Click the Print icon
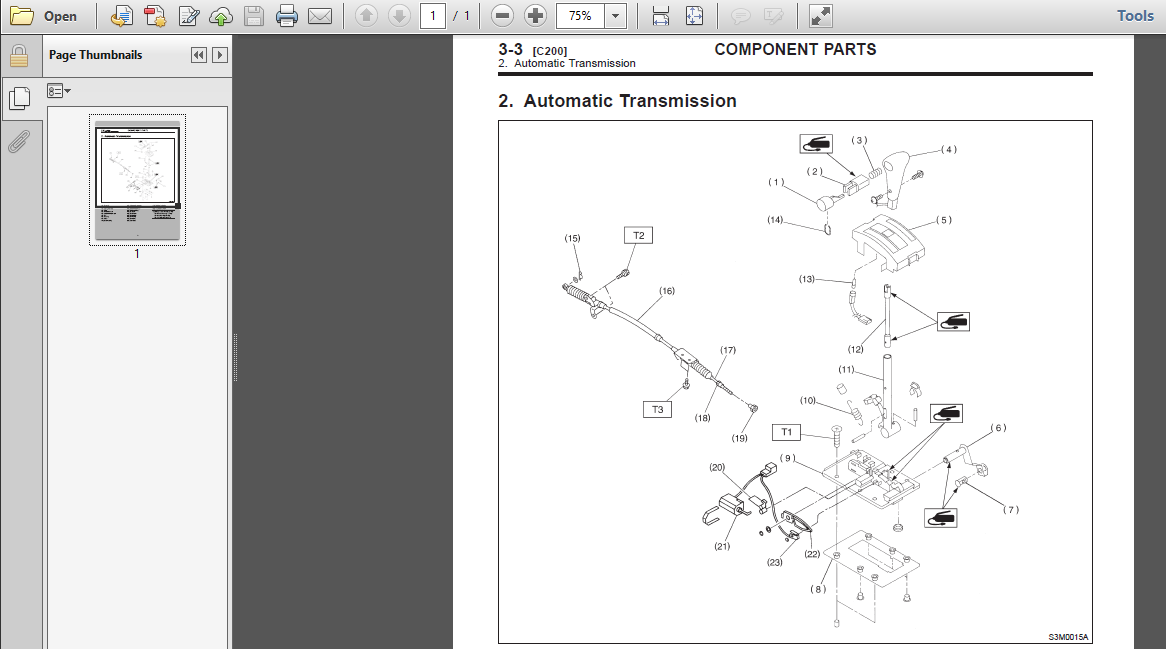The image size is (1166, 649). coord(287,16)
